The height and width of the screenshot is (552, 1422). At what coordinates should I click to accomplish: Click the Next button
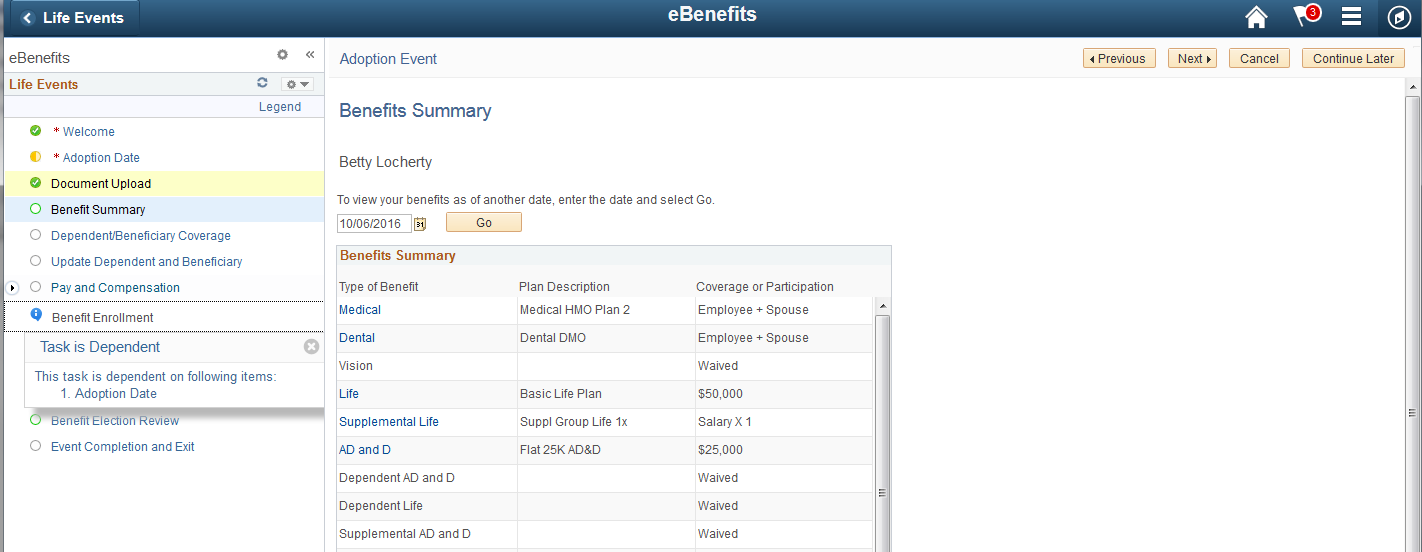coord(1192,59)
